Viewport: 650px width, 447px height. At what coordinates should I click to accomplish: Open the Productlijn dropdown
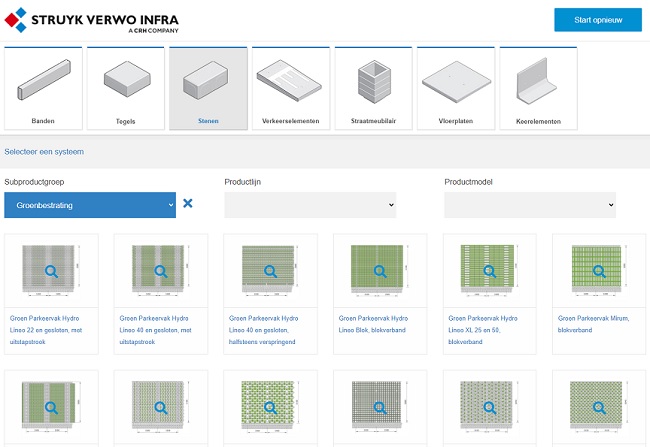click(x=310, y=205)
